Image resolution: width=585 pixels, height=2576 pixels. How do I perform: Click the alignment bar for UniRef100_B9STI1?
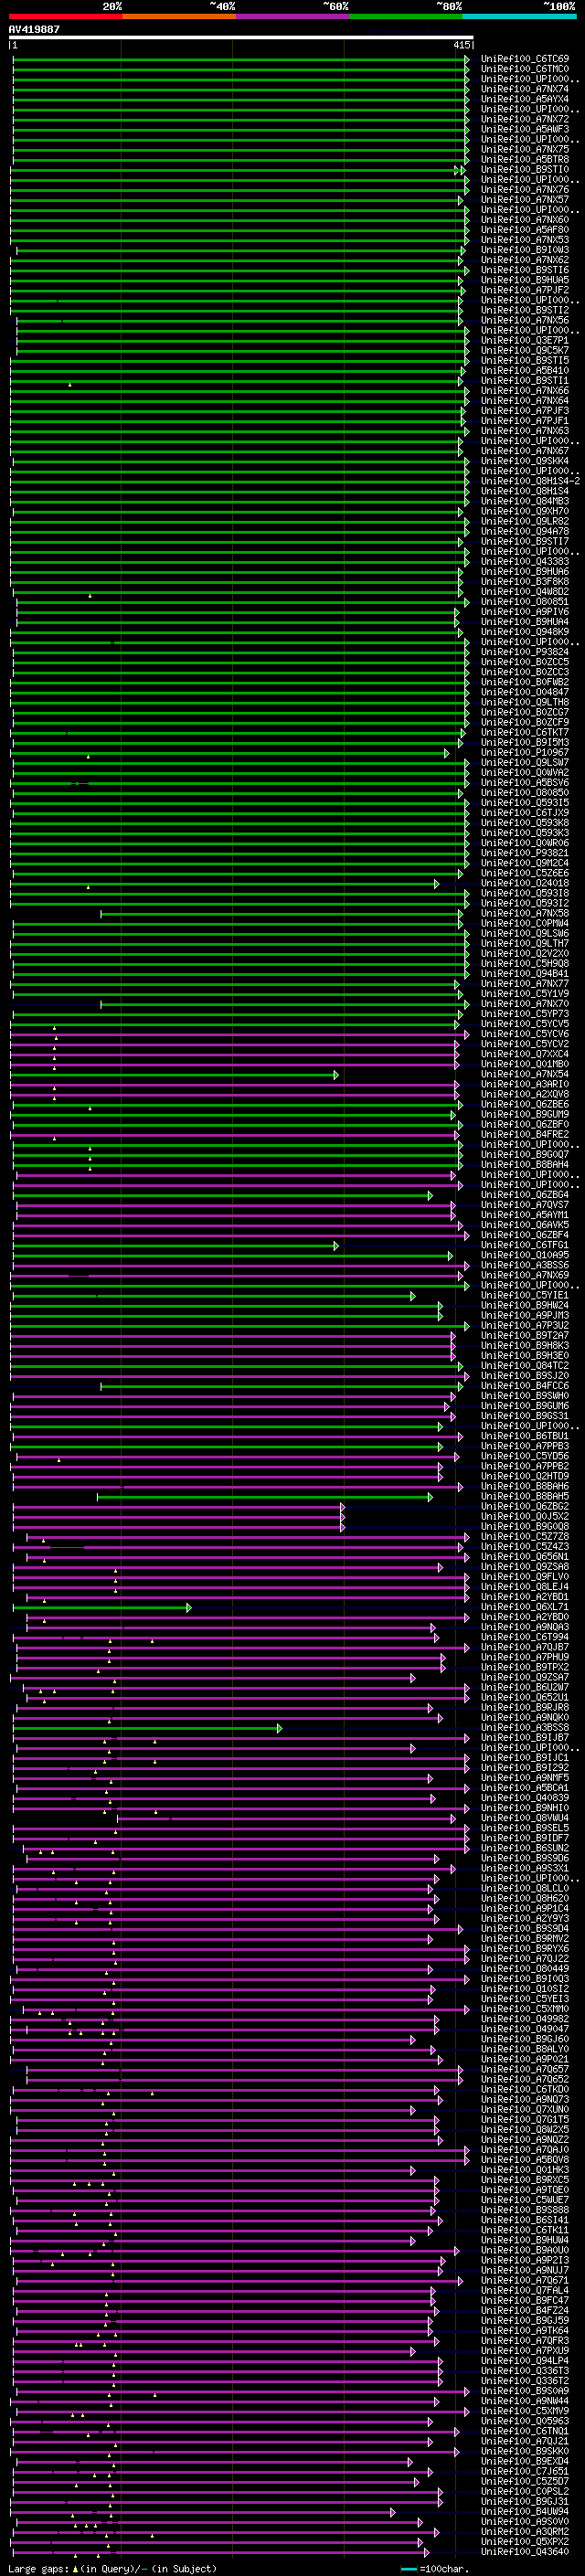pyautogui.click(x=237, y=381)
